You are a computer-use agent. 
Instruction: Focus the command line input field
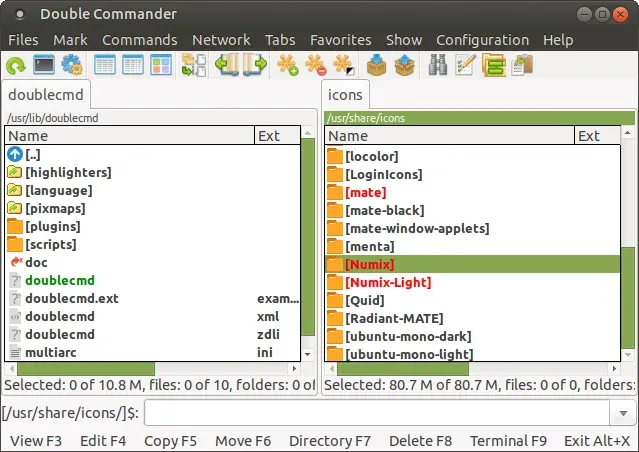377,413
